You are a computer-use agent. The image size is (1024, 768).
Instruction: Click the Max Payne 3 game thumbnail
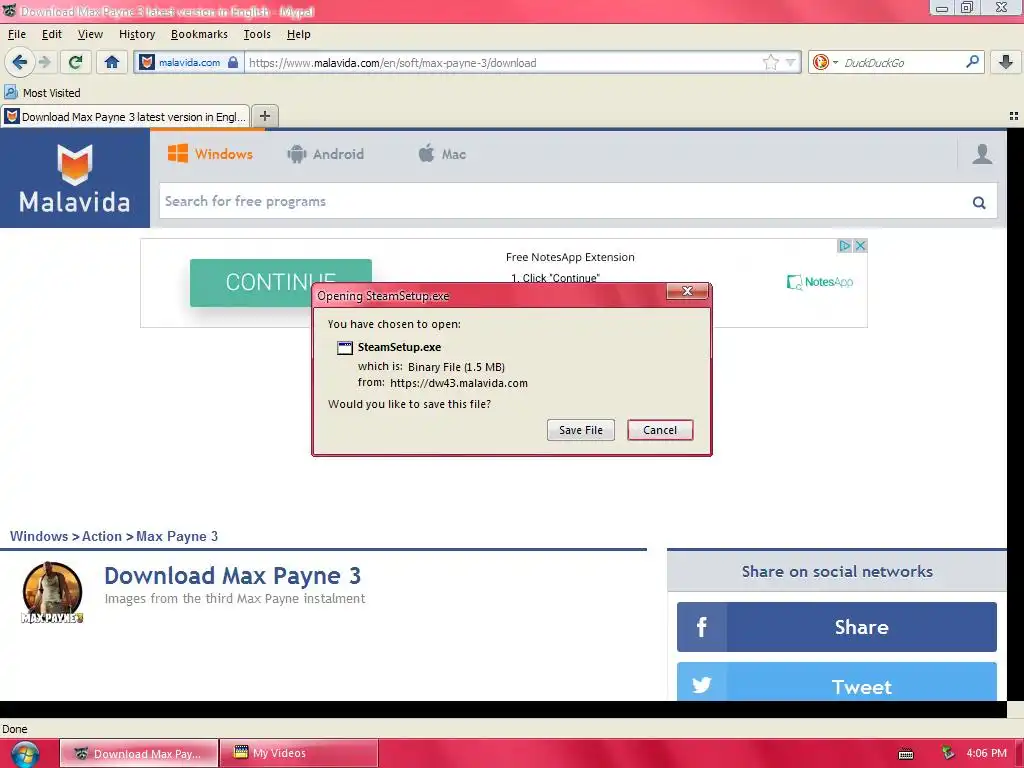tap(52, 592)
